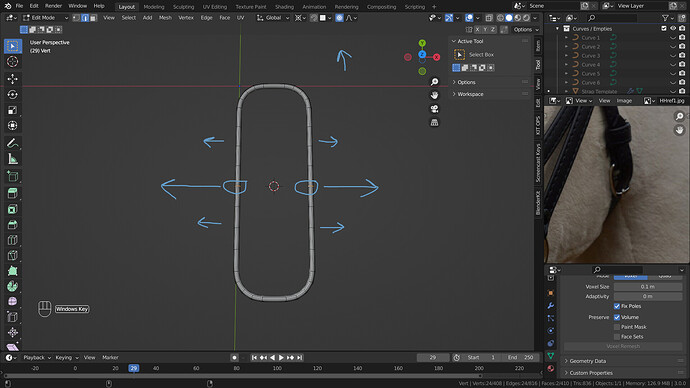Open the Material properties tab icon

551,368
